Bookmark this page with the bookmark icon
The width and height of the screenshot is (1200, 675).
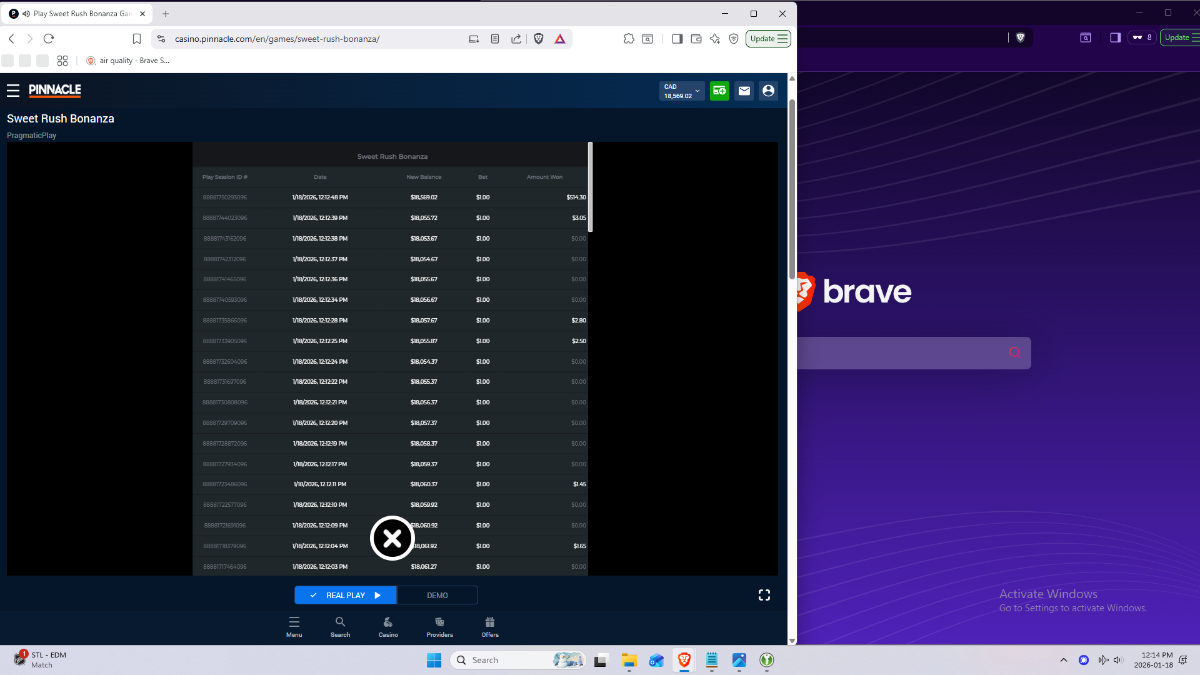tap(137, 39)
